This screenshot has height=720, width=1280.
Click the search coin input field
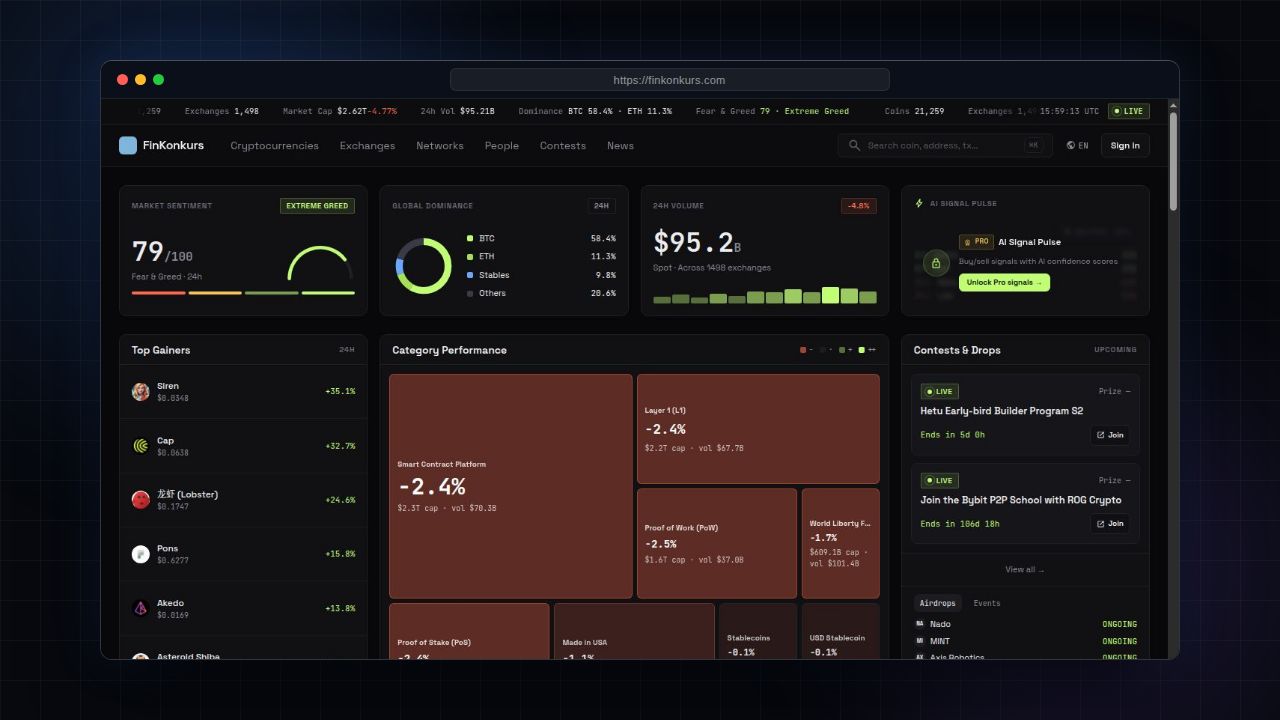[x=945, y=145]
